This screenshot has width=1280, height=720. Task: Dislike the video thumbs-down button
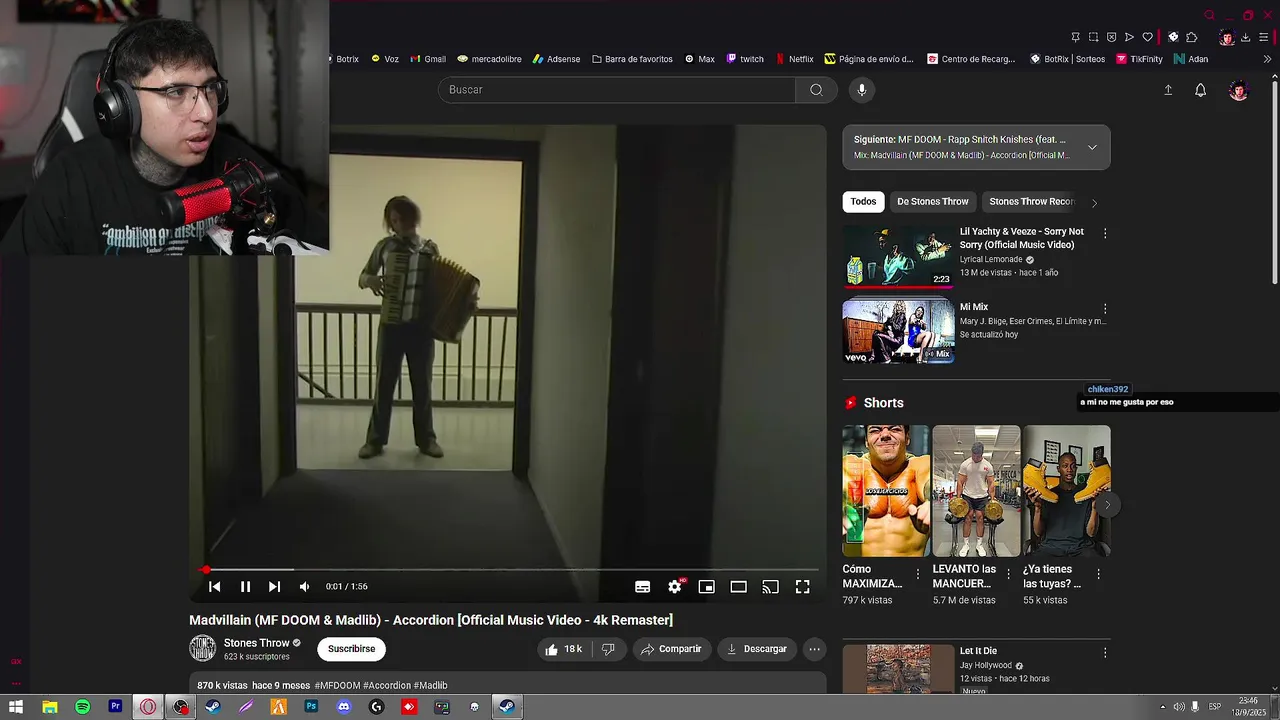click(x=608, y=649)
